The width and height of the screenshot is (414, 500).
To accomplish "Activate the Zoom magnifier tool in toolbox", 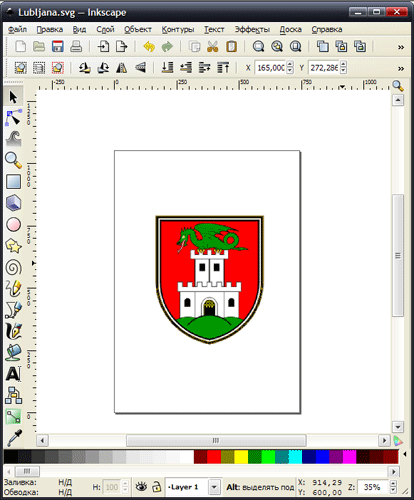I will pyautogui.click(x=13, y=160).
